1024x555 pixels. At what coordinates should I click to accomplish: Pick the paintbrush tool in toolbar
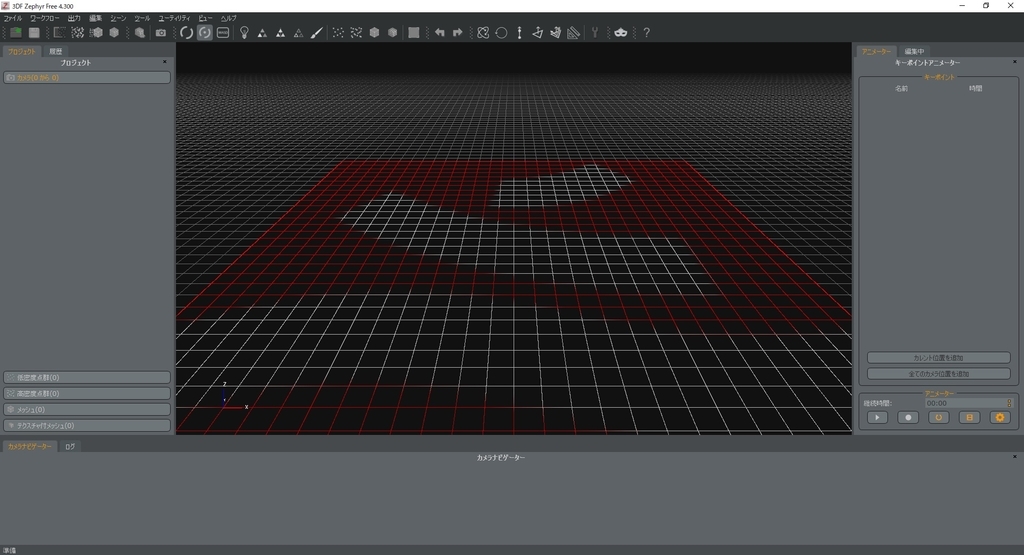[x=316, y=33]
